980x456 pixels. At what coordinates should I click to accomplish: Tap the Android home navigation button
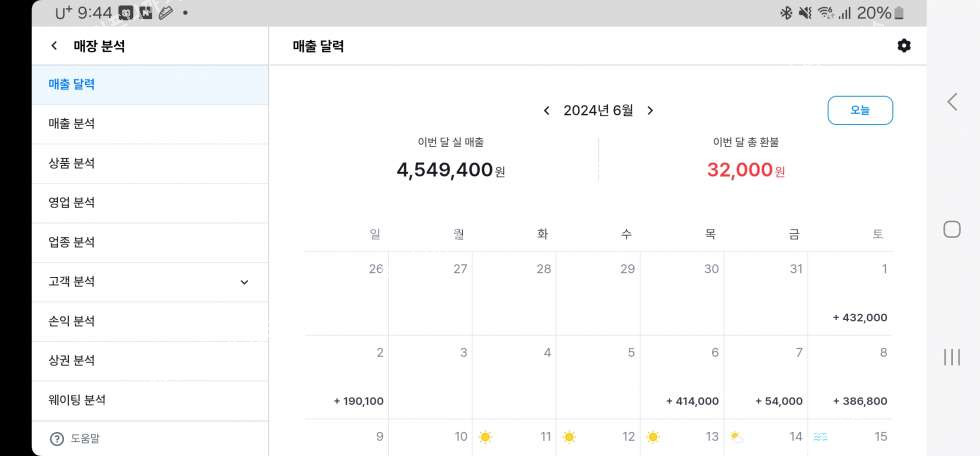952,229
